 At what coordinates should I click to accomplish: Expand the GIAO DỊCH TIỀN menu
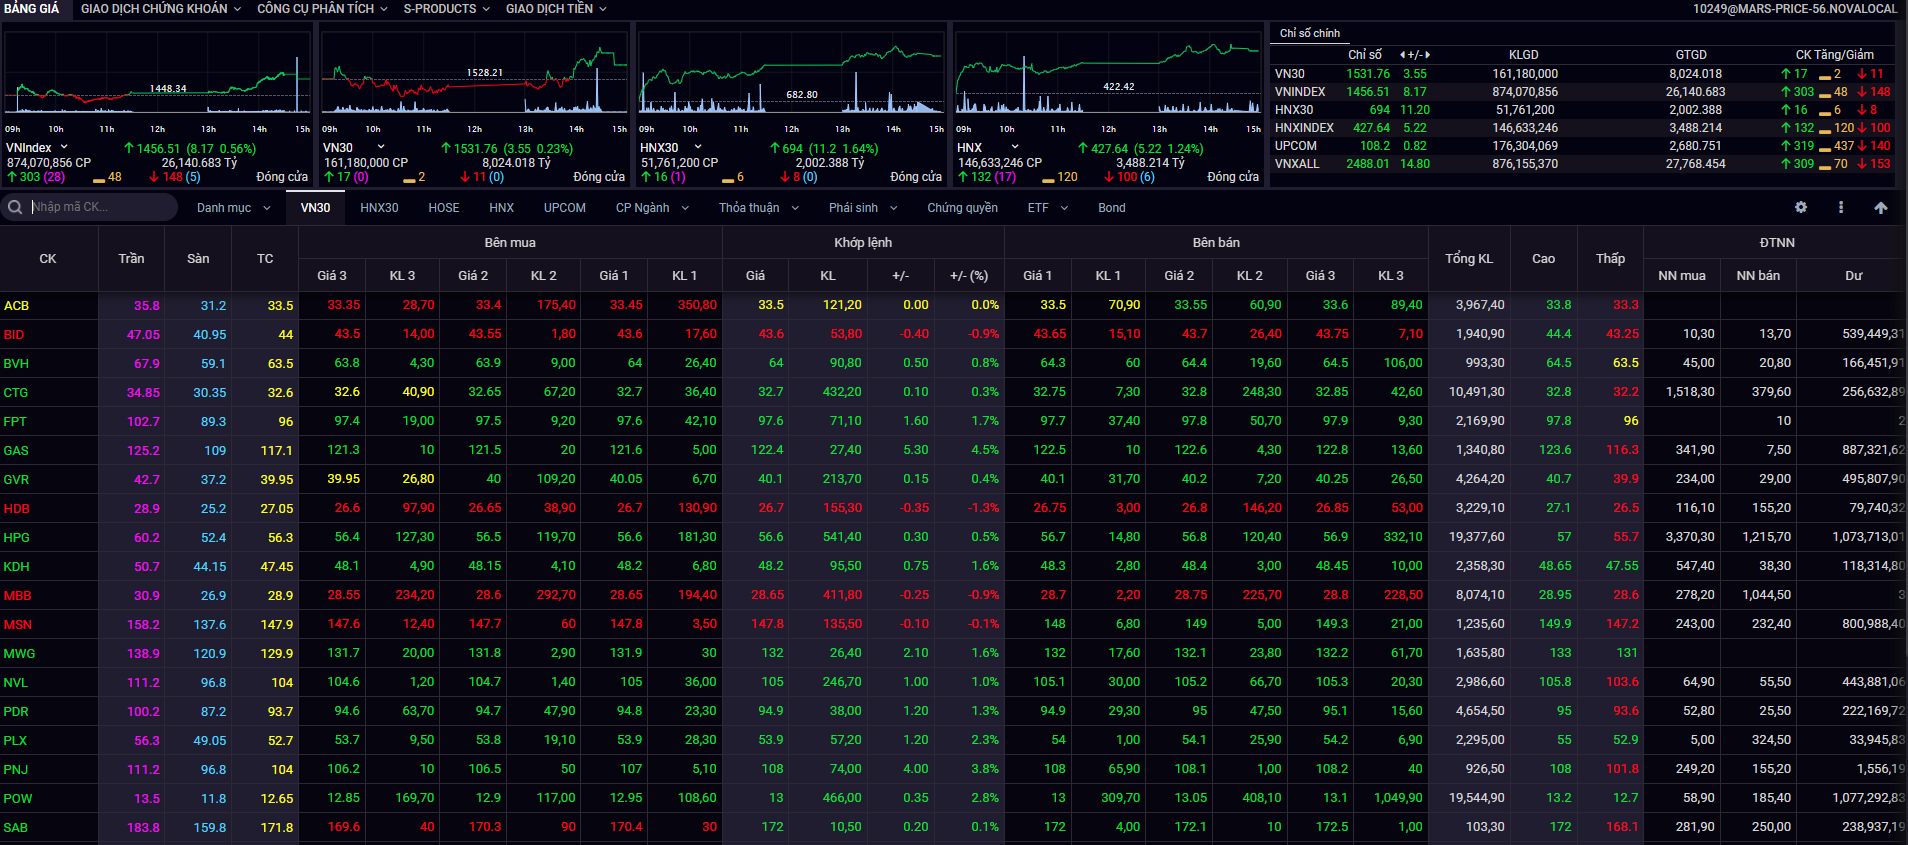556,8
